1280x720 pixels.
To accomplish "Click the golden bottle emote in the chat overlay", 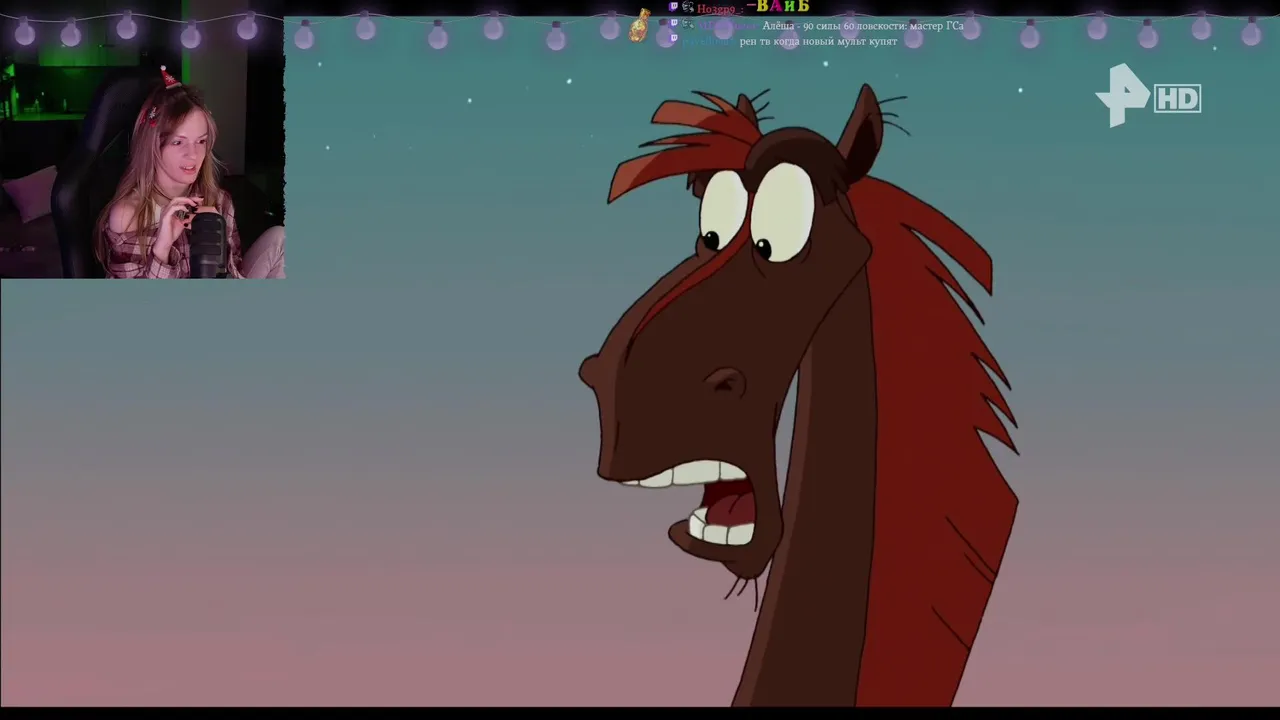I will tap(639, 25).
